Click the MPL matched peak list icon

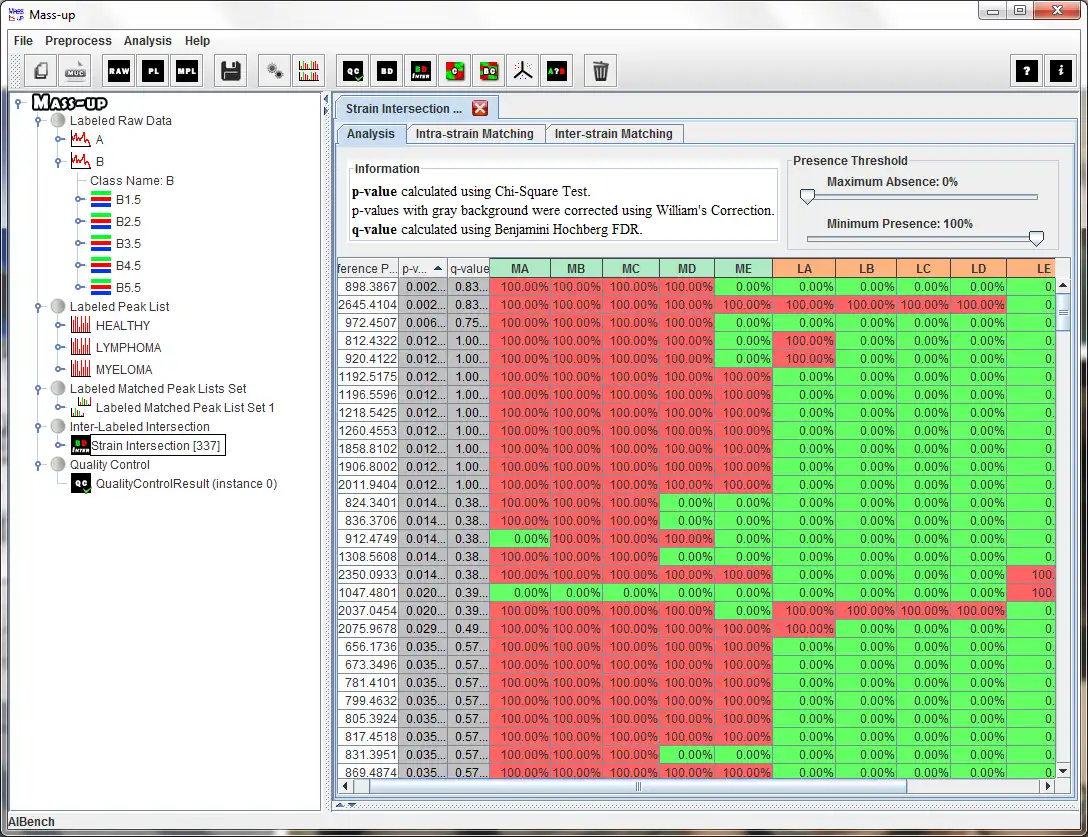pos(187,71)
